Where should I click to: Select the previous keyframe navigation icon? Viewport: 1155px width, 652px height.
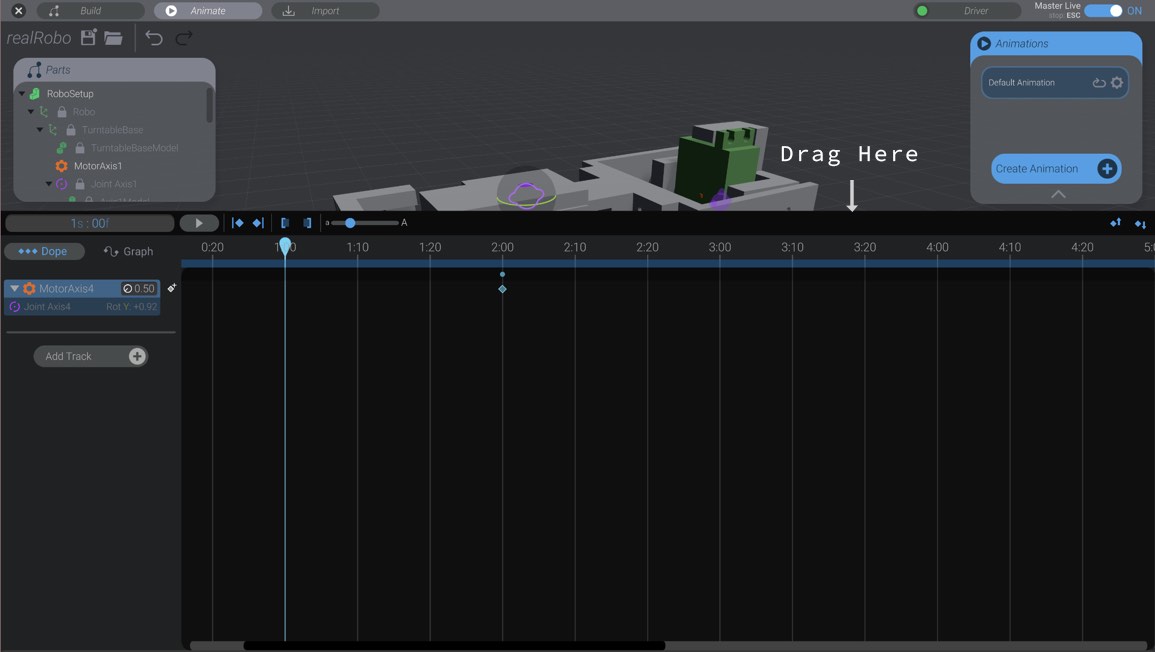point(239,223)
